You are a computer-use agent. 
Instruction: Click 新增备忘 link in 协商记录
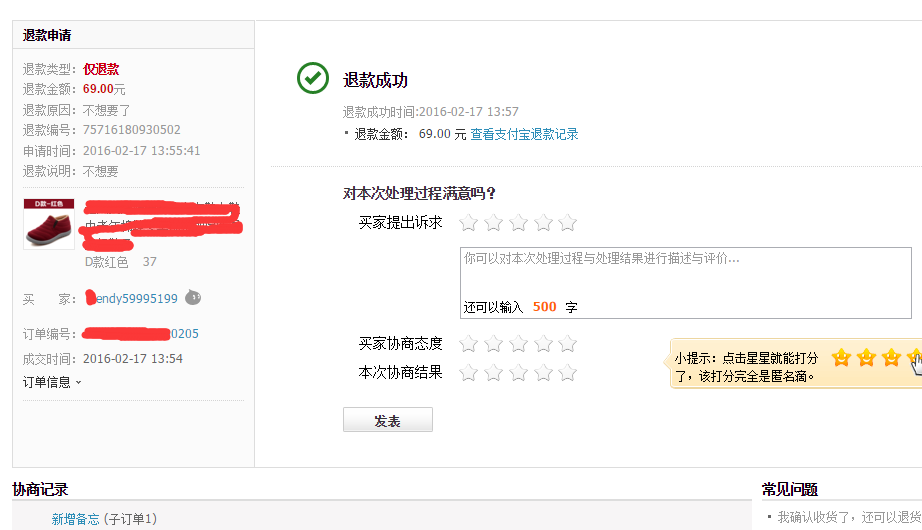tap(75, 519)
